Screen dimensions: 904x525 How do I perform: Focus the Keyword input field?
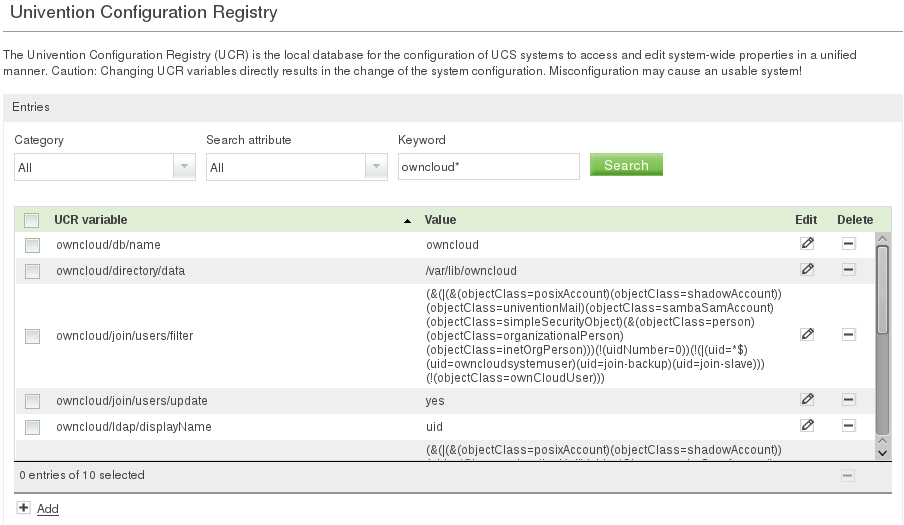[488, 167]
